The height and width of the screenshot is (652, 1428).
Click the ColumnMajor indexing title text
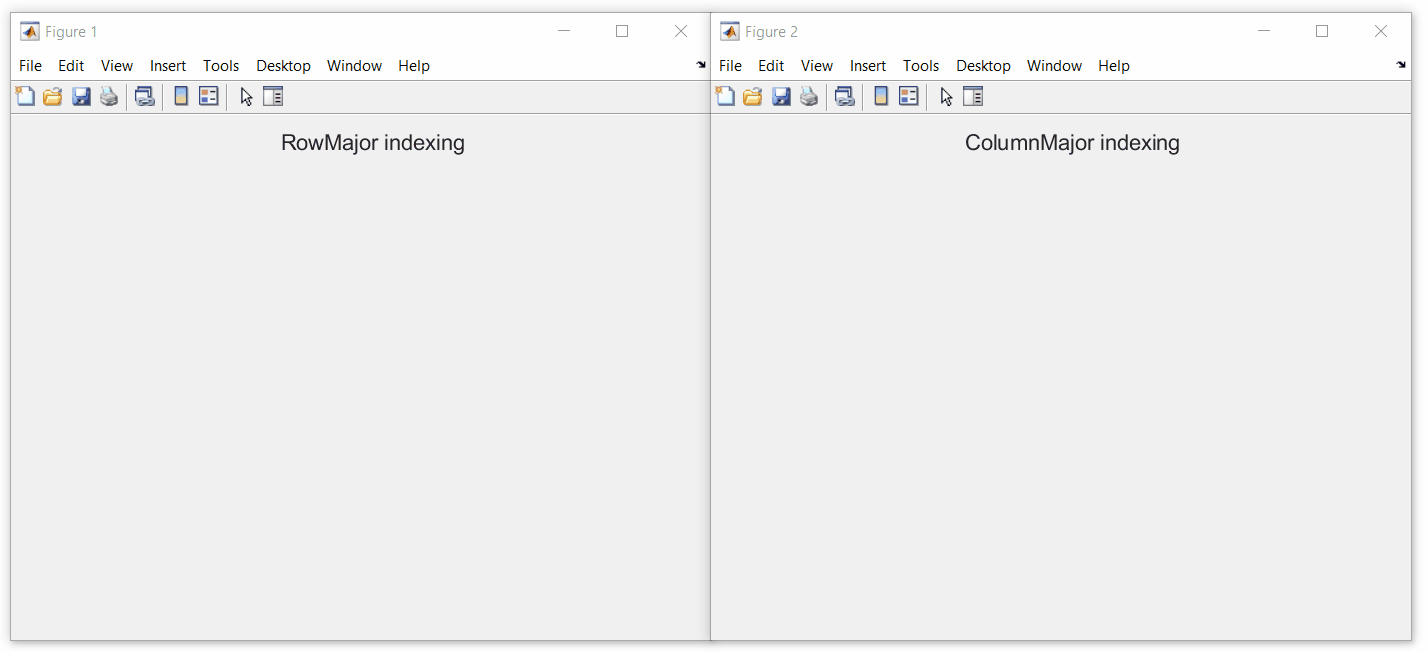point(1072,142)
